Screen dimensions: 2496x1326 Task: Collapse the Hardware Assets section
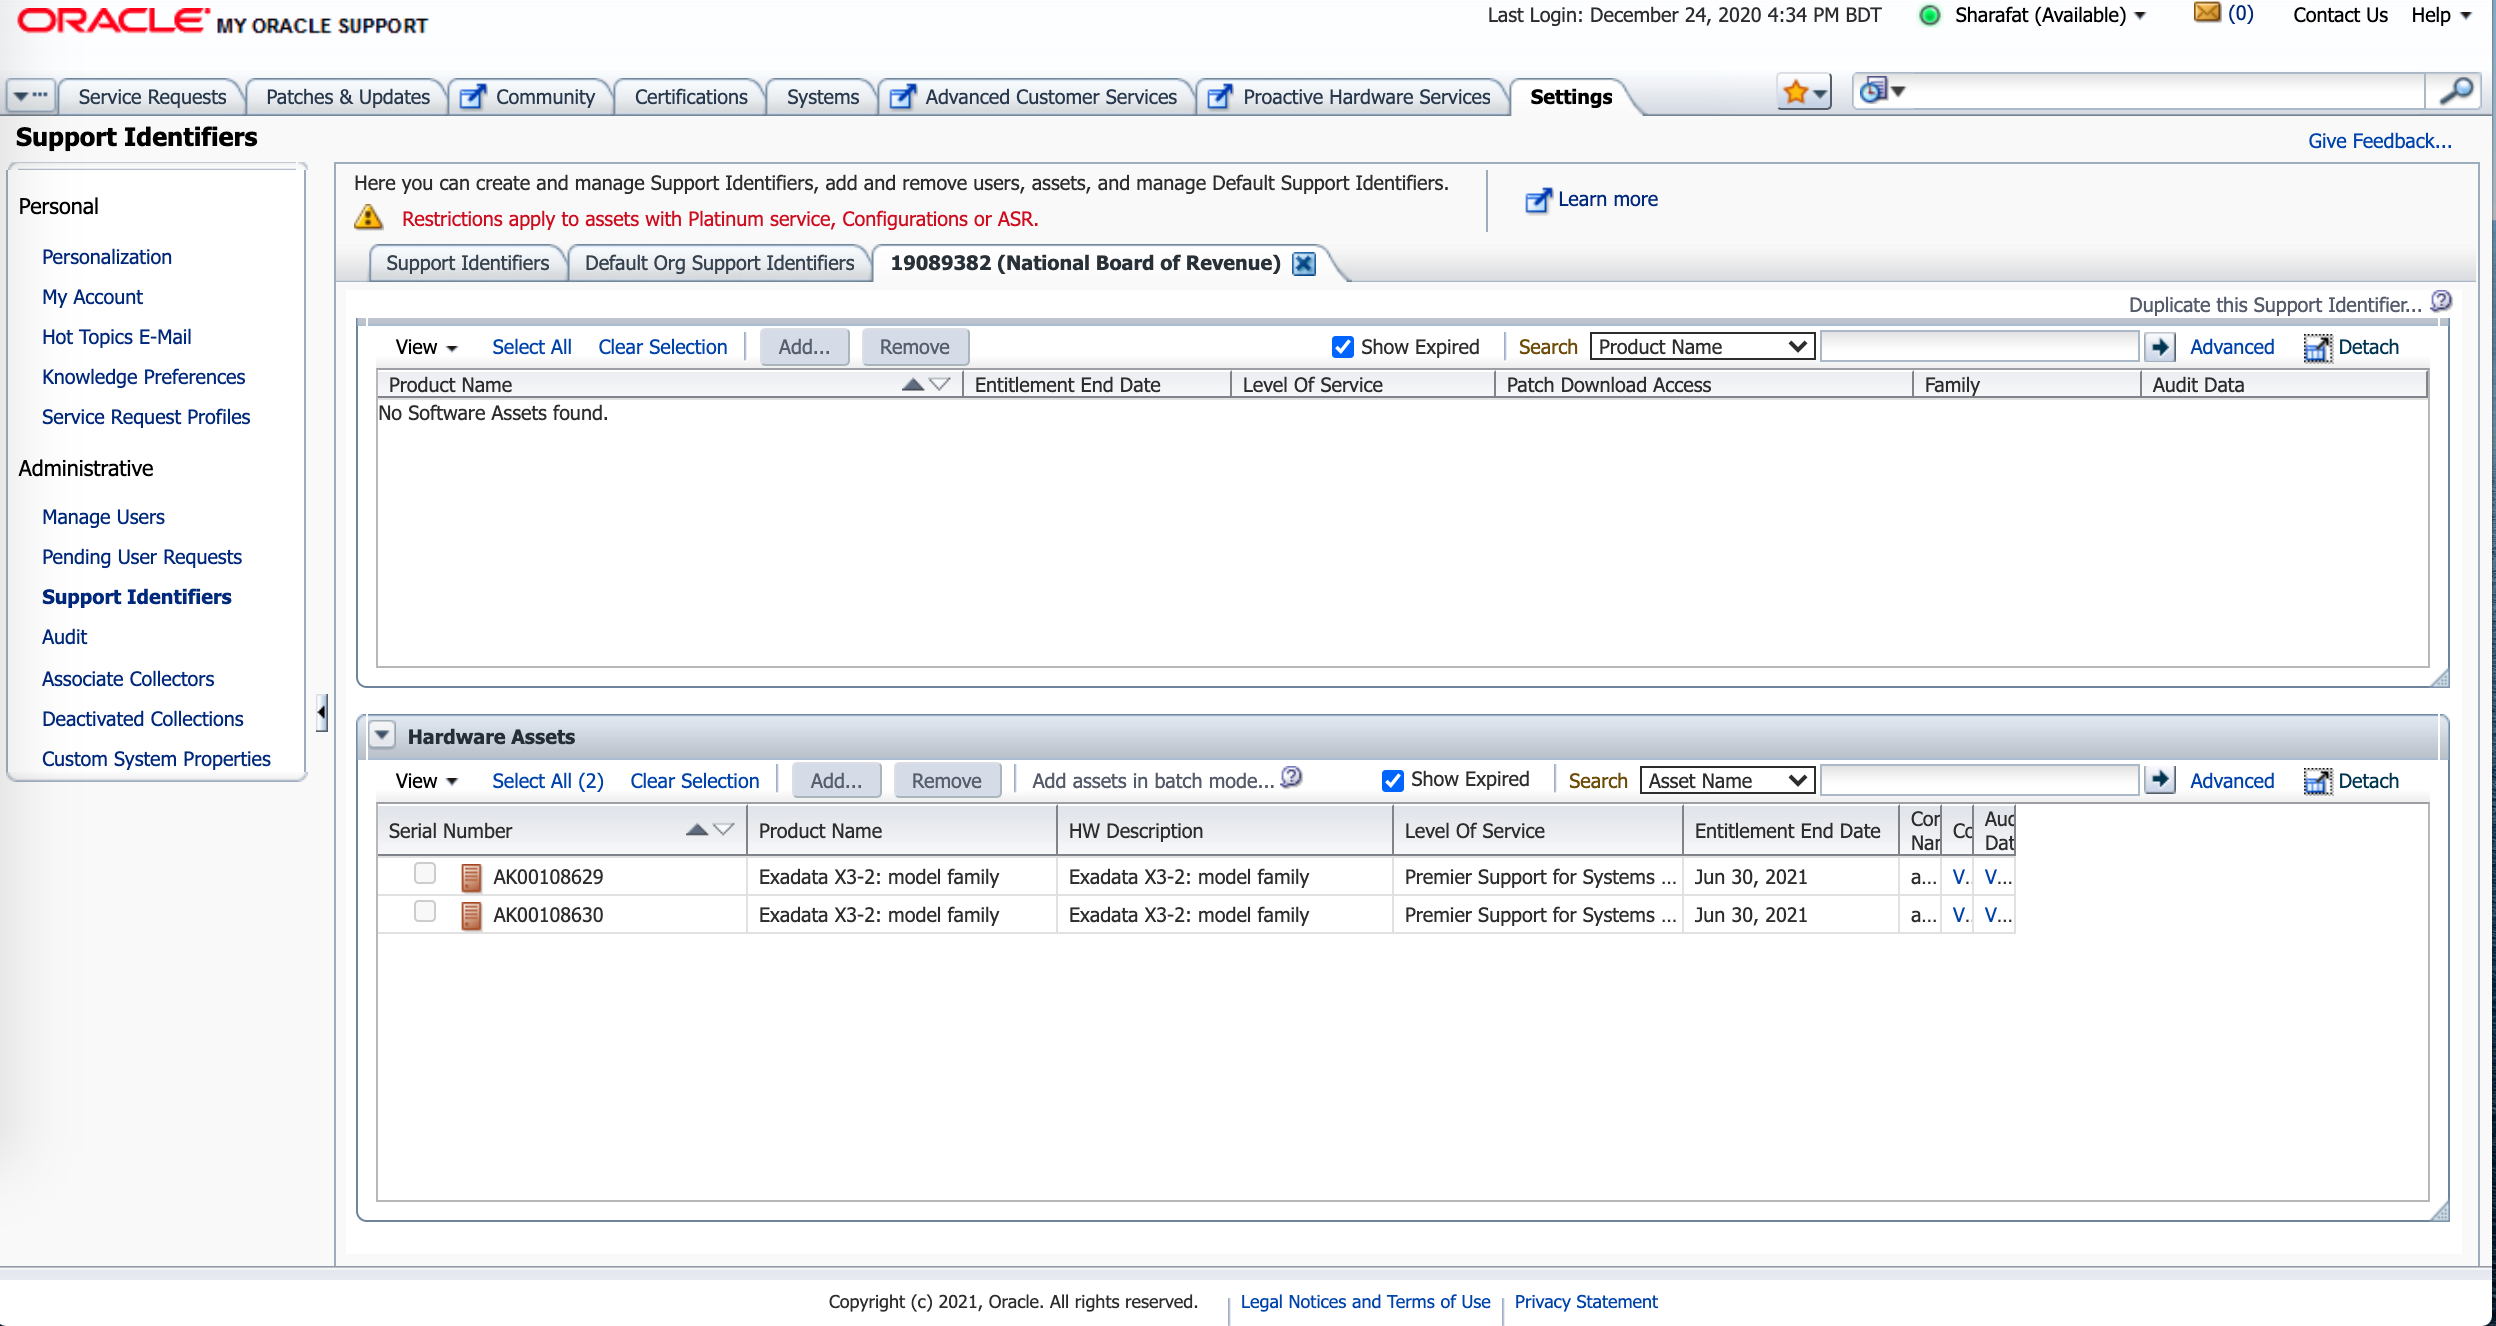pyautogui.click(x=382, y=735)
